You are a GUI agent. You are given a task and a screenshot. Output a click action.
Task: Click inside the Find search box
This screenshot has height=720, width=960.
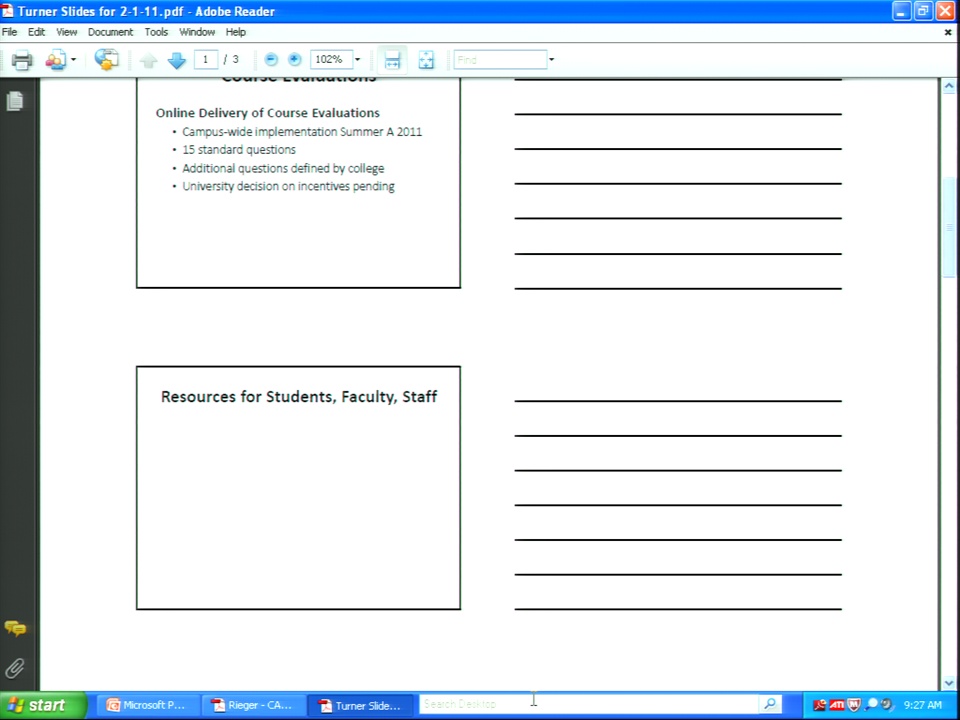point(500,59)
